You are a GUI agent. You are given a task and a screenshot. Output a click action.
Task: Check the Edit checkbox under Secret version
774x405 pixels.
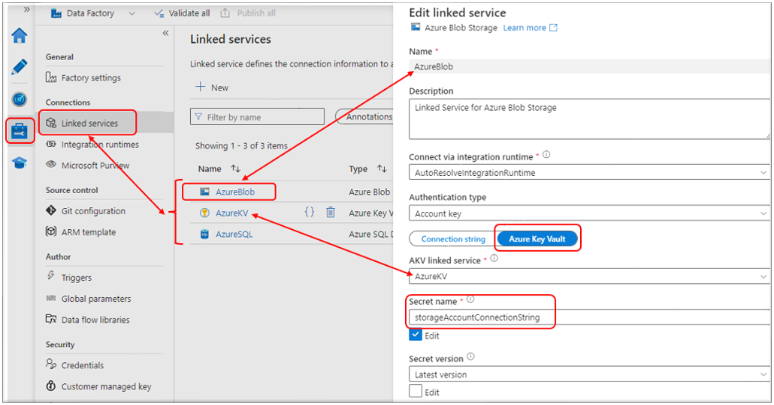click(415, 391)
